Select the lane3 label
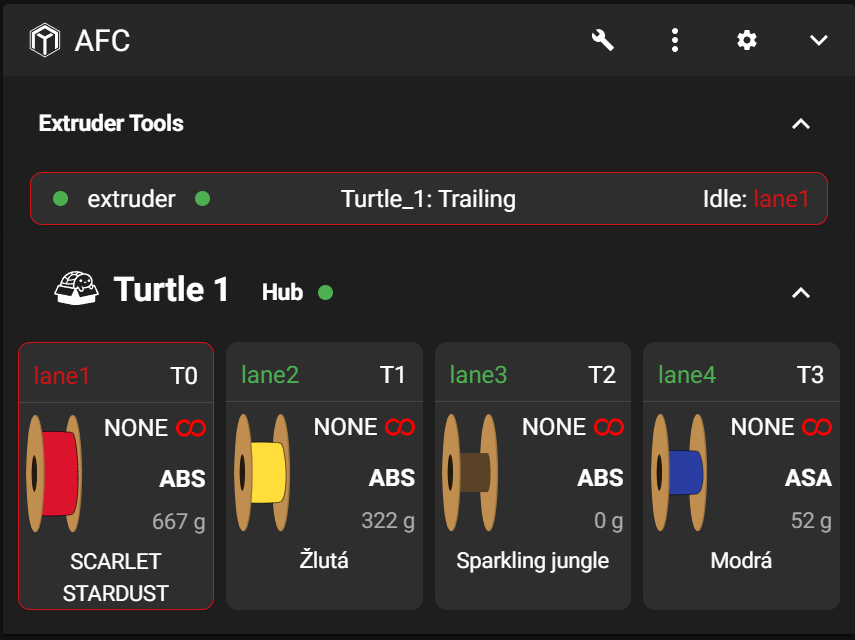 point(478,375)
